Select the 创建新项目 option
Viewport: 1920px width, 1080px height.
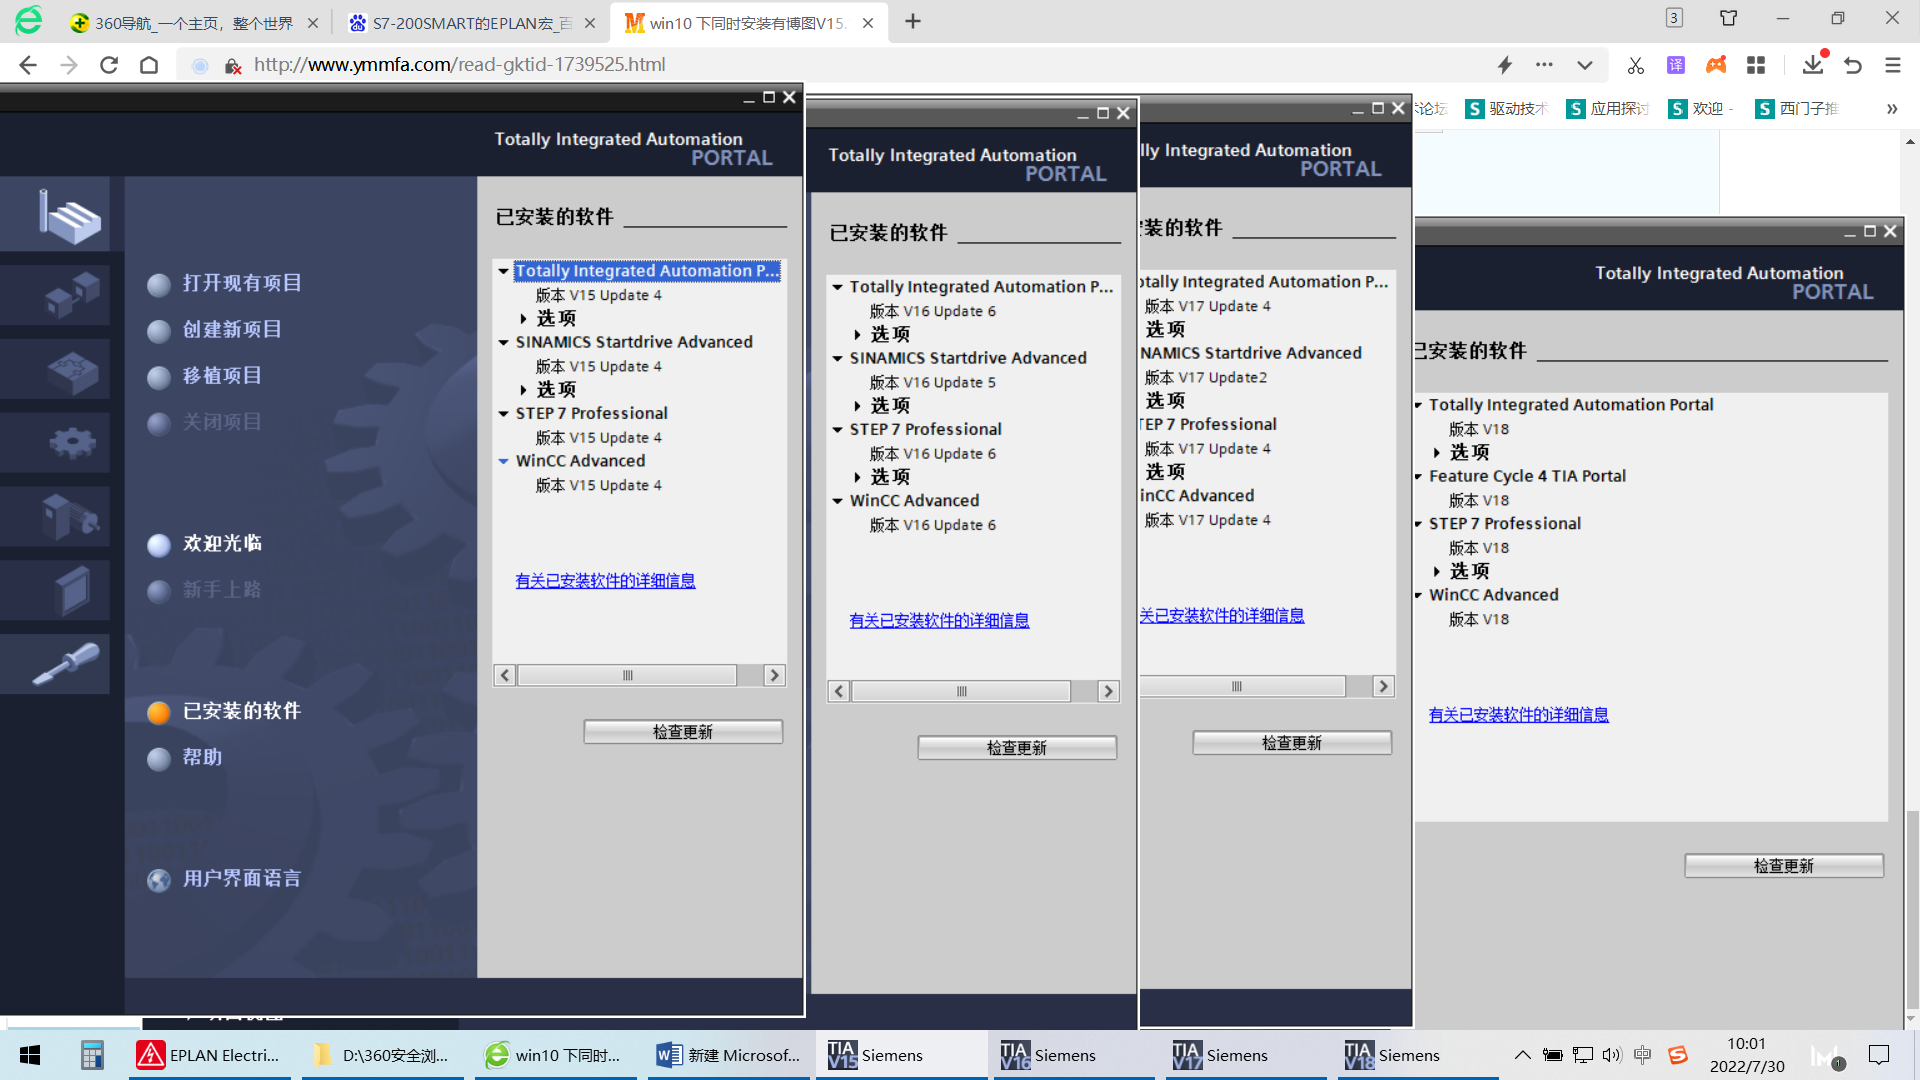tap(231, 329)
